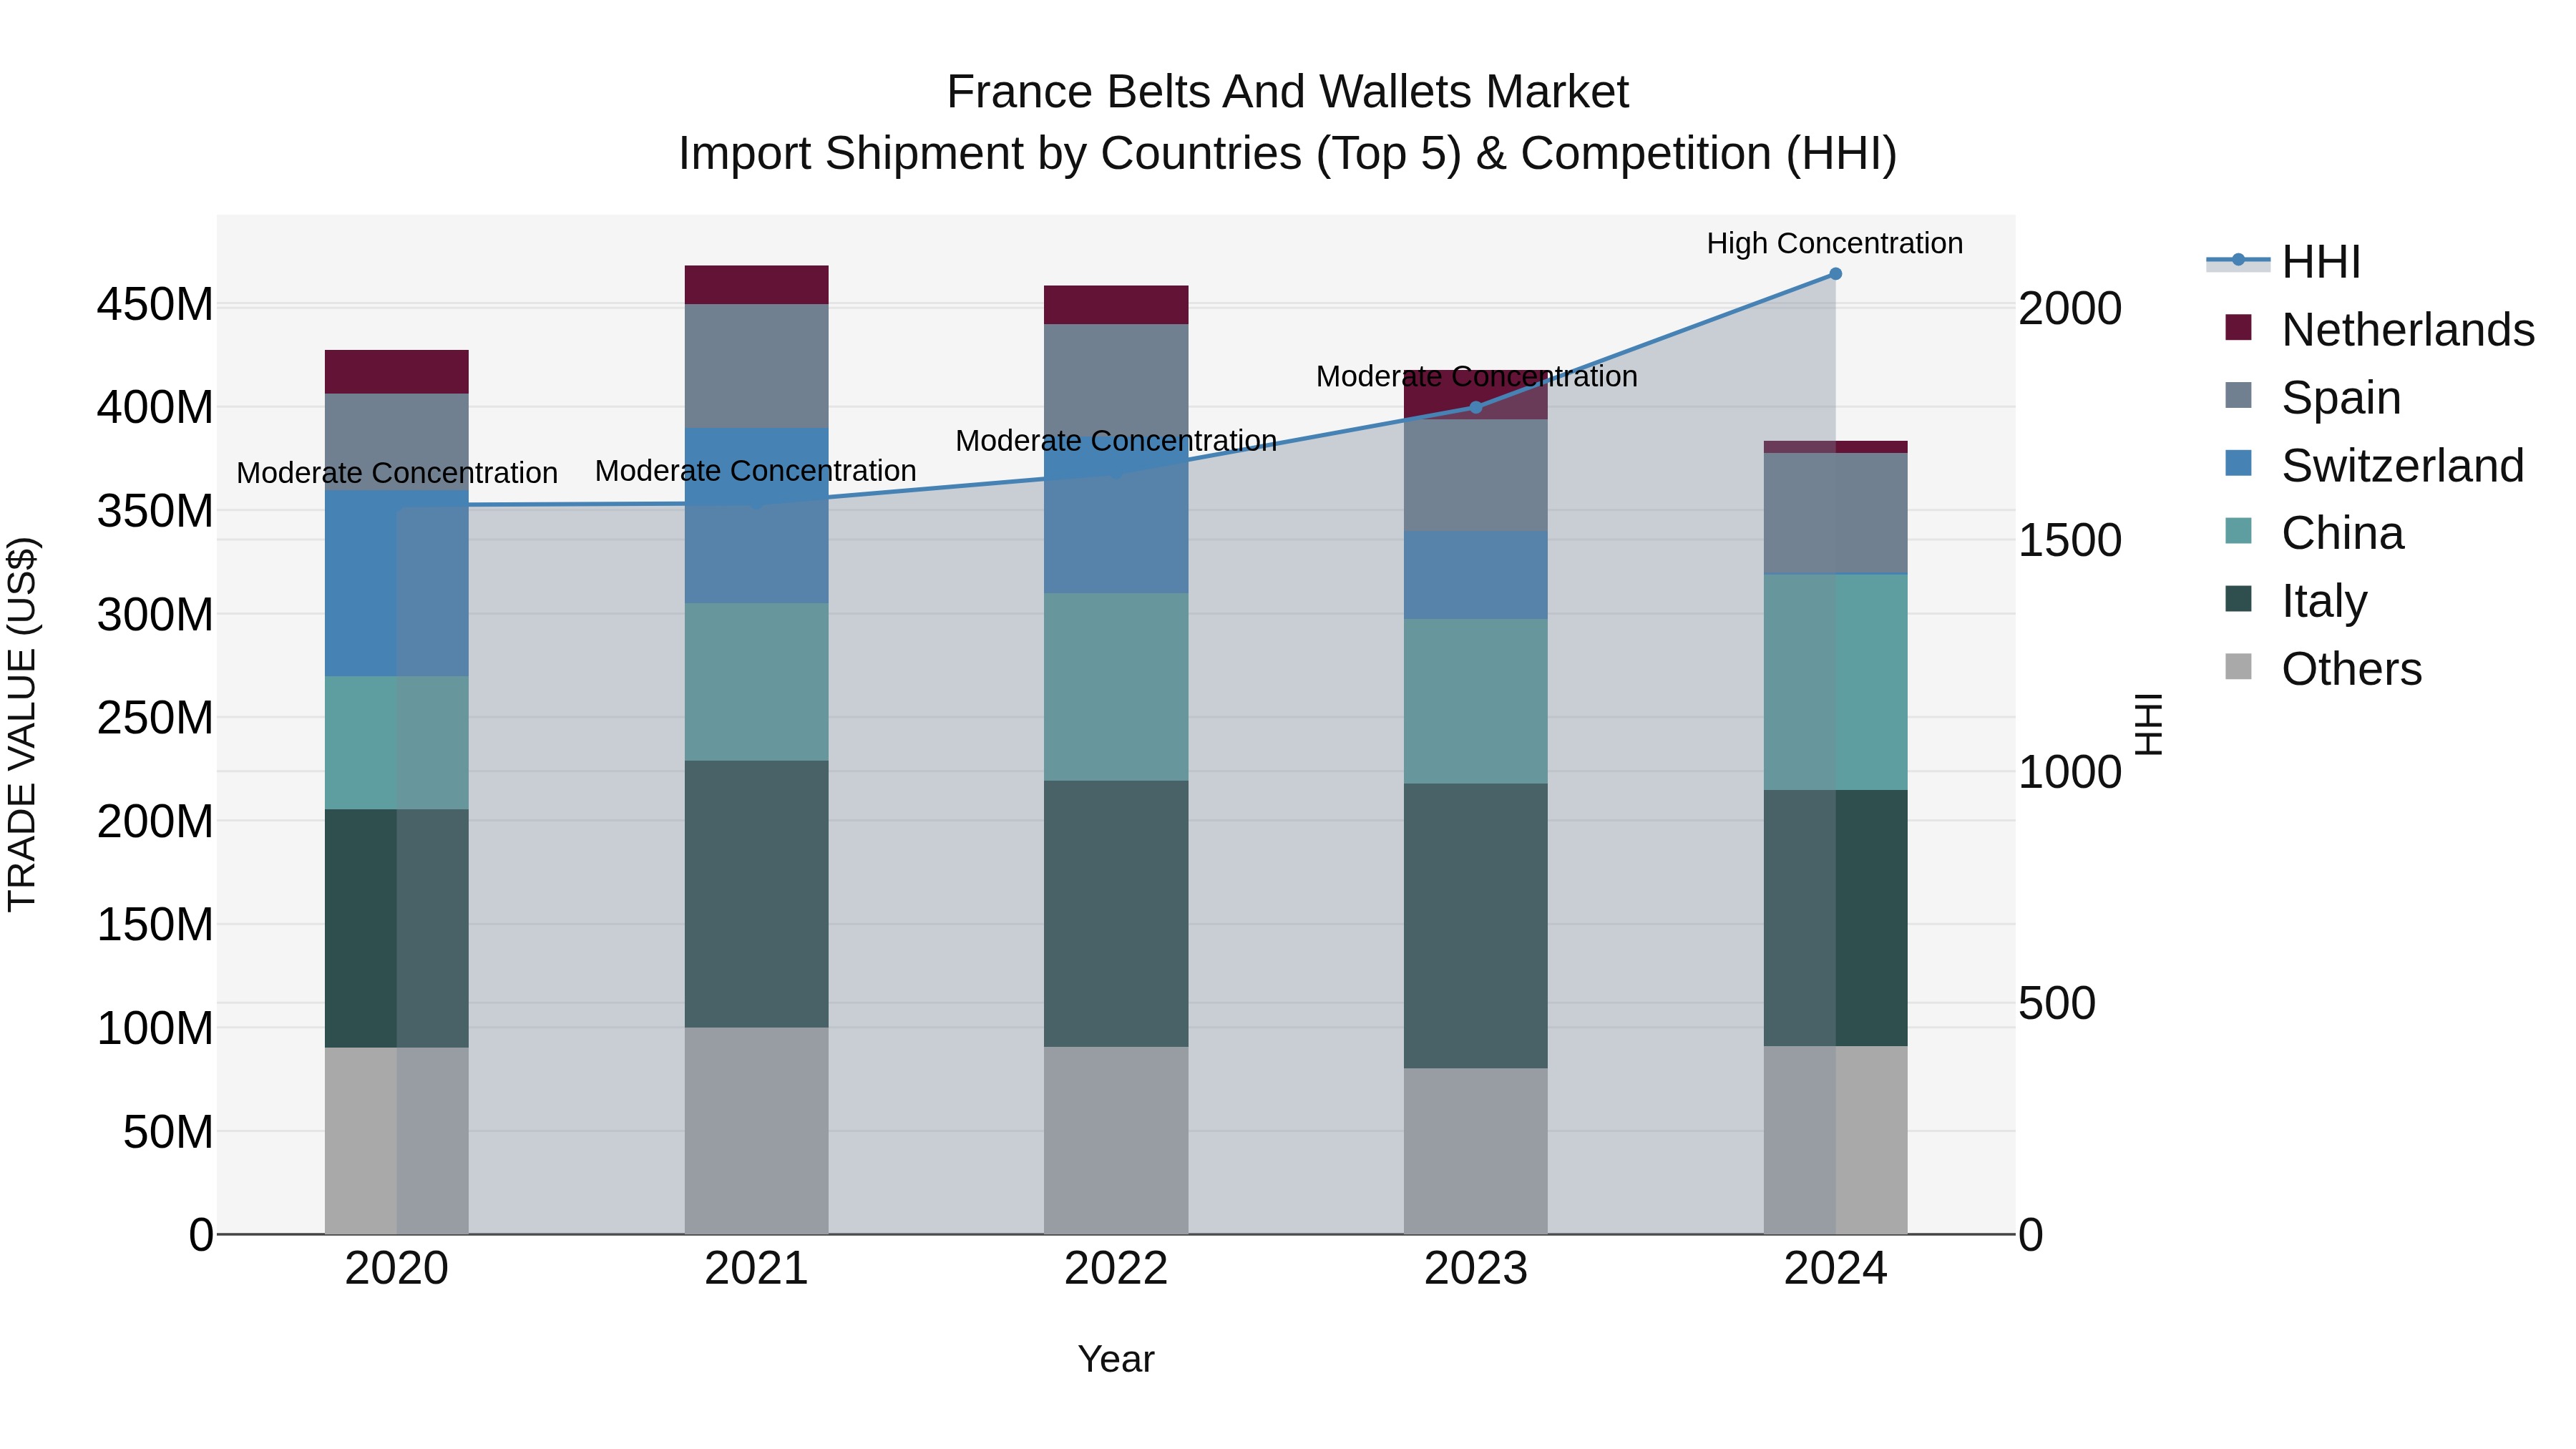Click the 2021 x-axis label

pos(756,1269)
